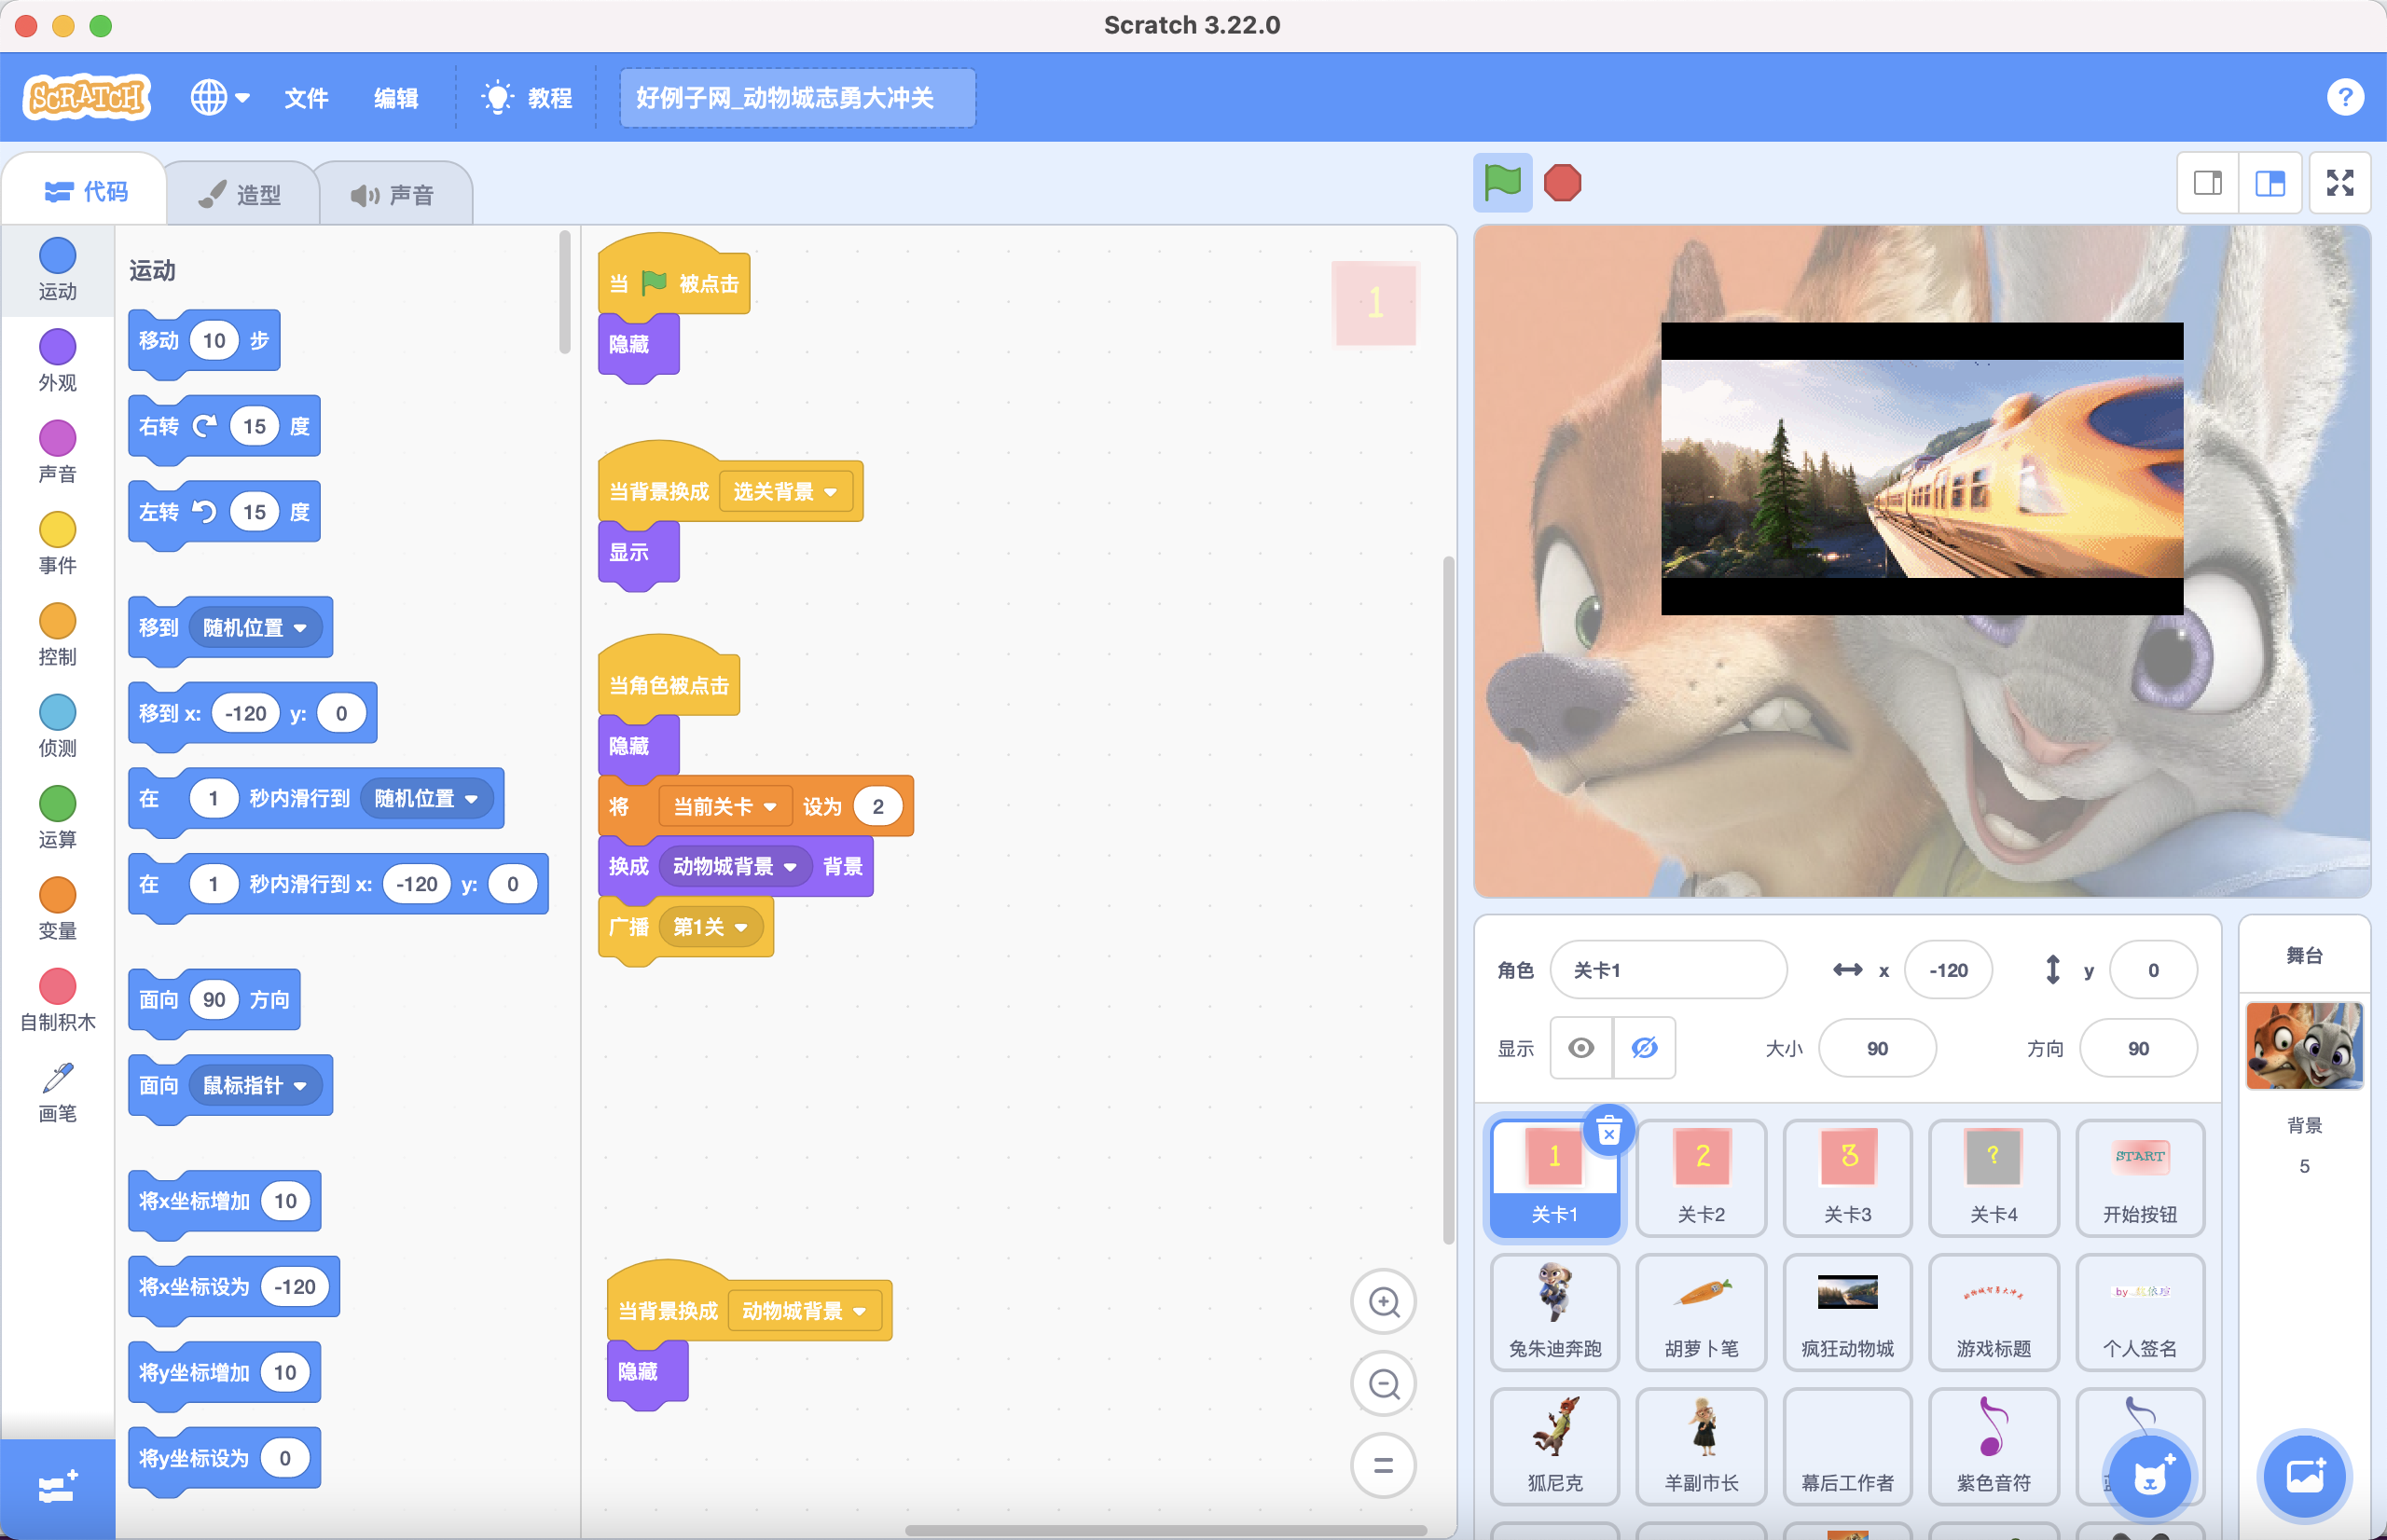Image resolution: width=2387 pixels, height=1540 pixels.
Task: Open 随机位置 dropdown in 移到 block
Action: 255,627
